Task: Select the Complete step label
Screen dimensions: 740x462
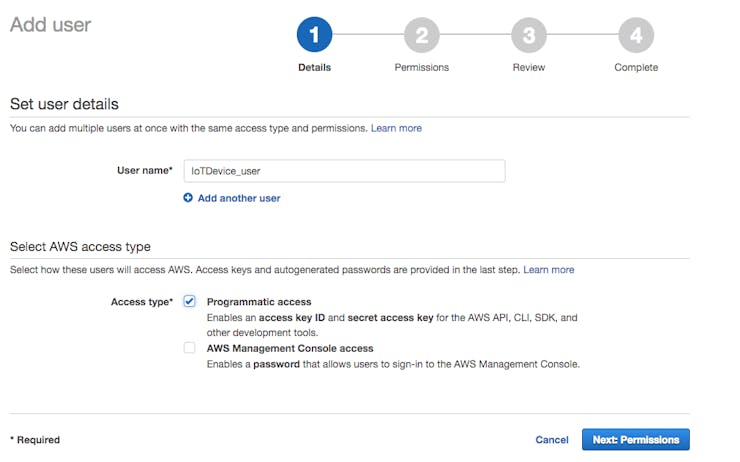Action: (636, 67)
